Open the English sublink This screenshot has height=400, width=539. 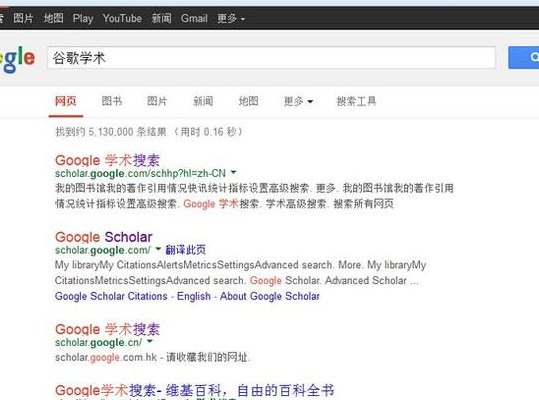tap(194, 296)
